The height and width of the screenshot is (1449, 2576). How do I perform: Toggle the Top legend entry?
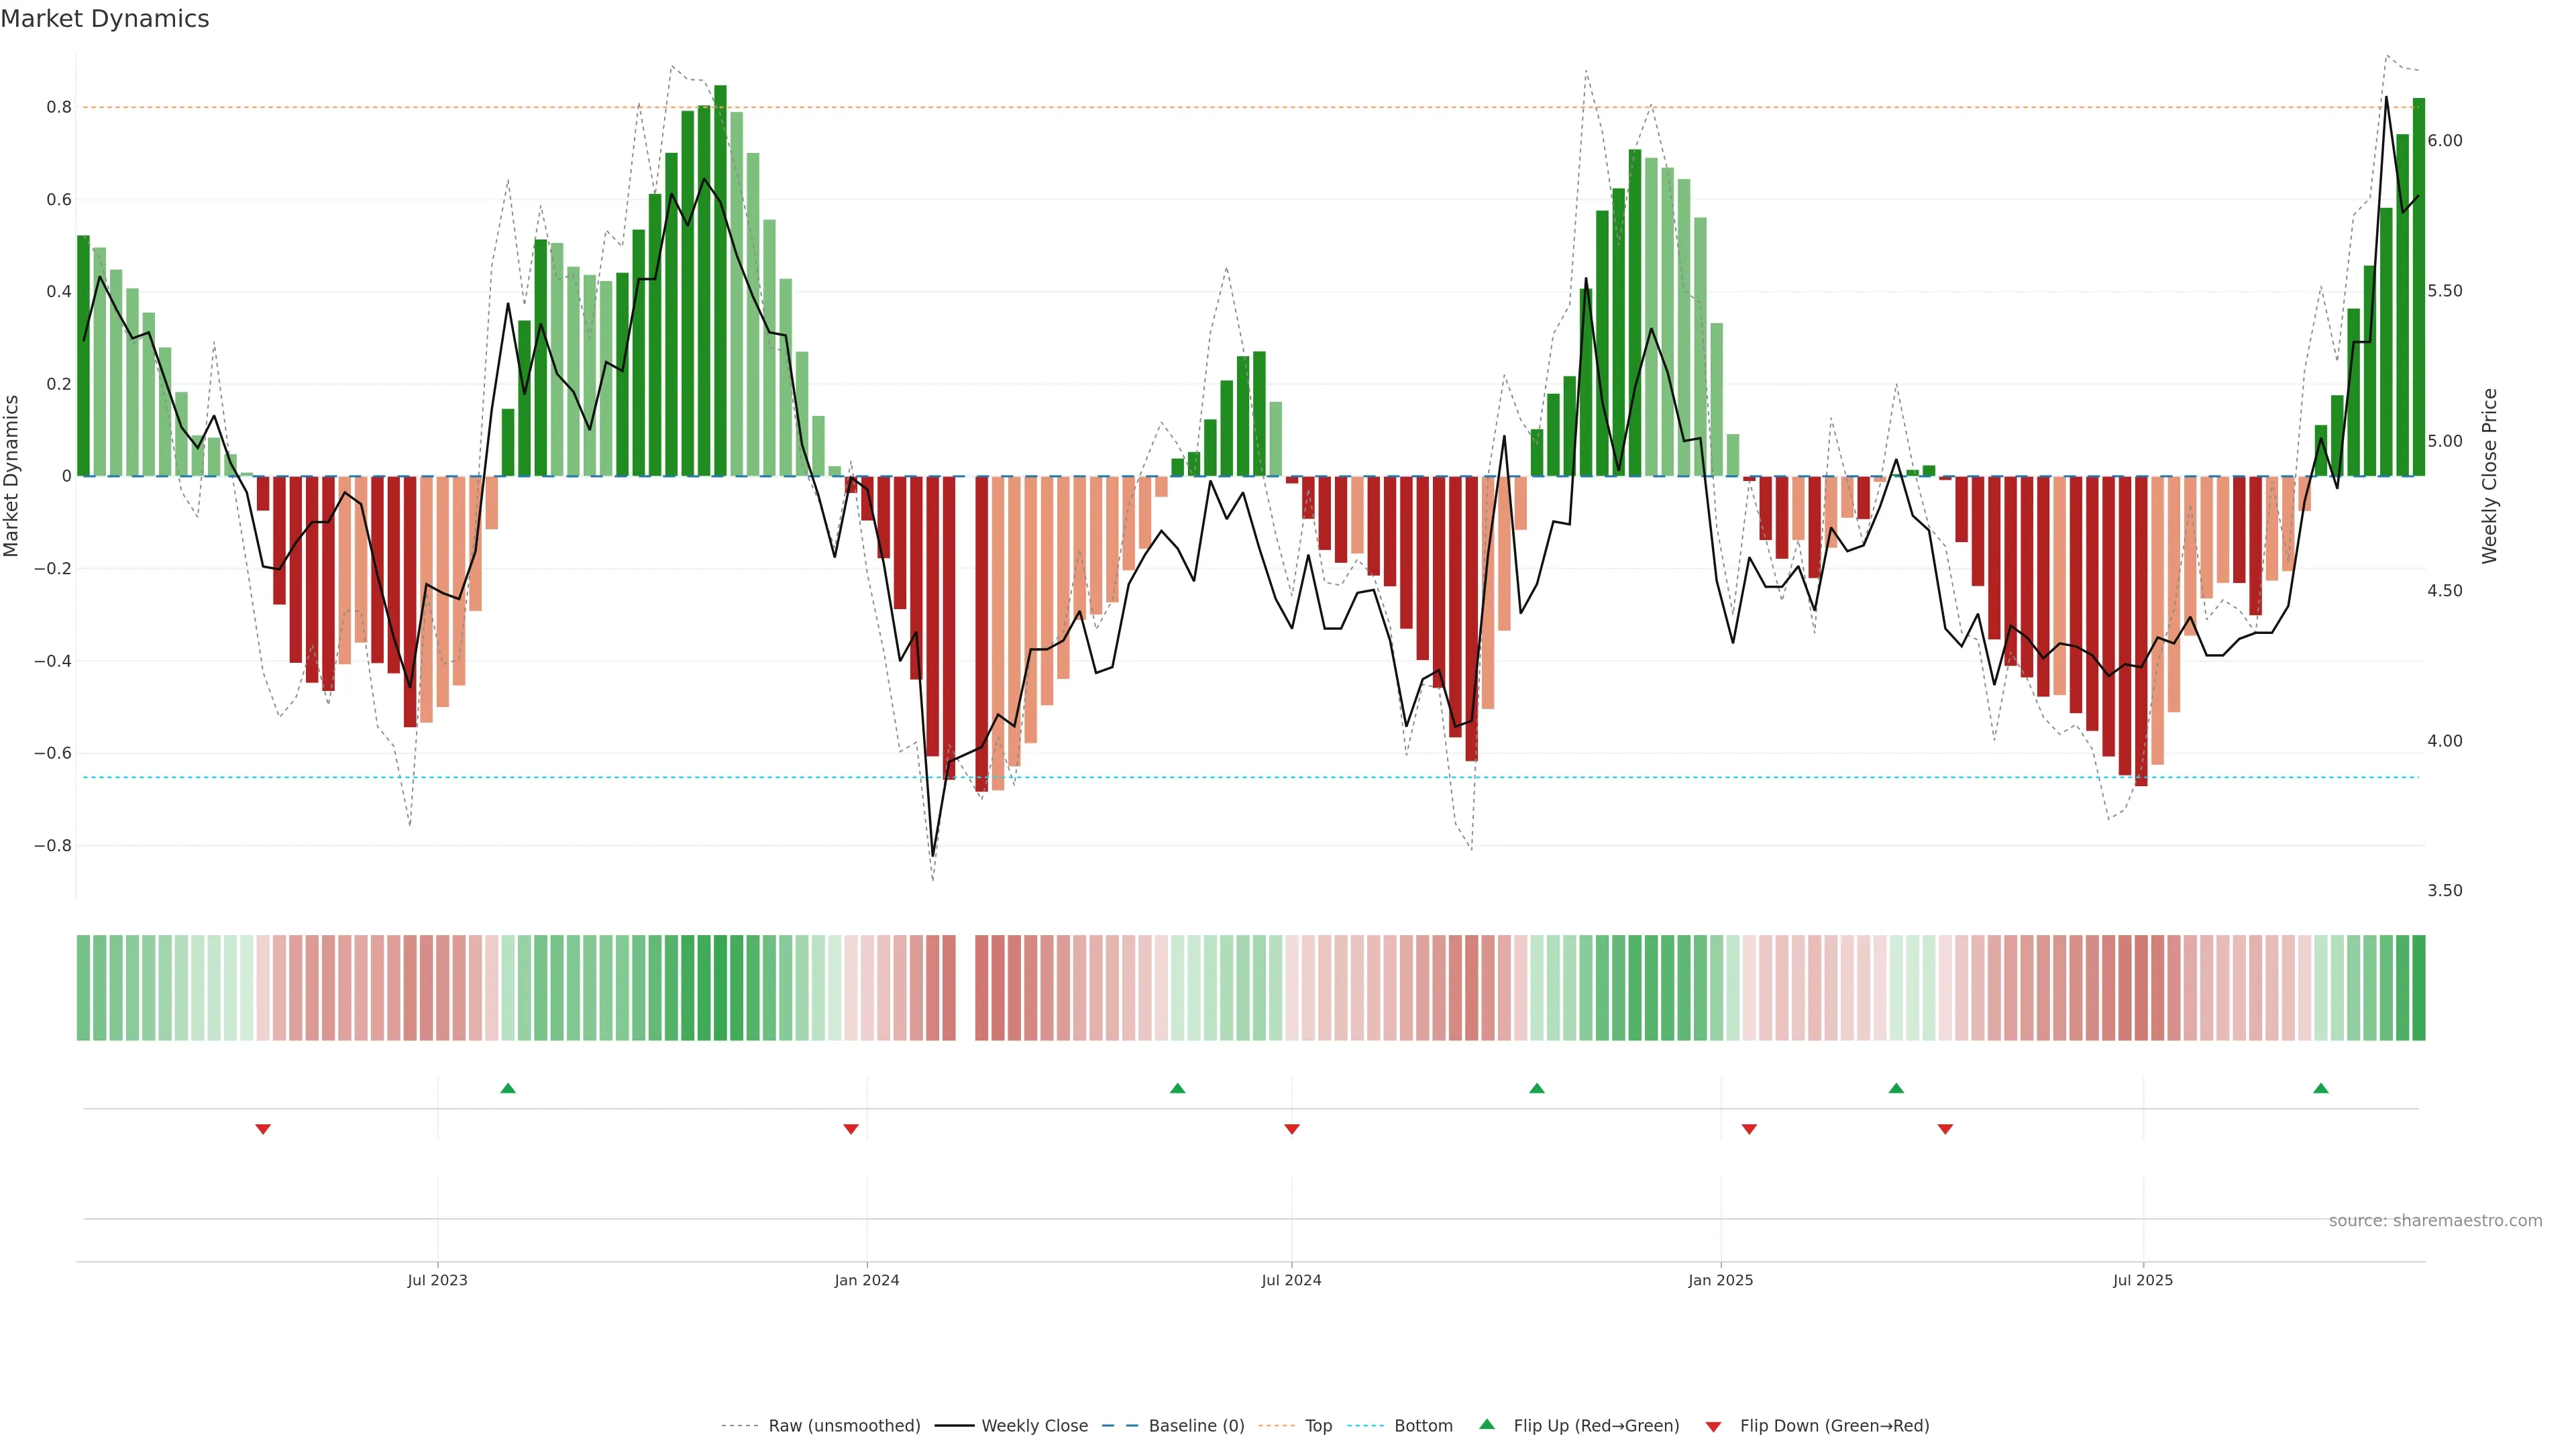click(1318, 1426)
